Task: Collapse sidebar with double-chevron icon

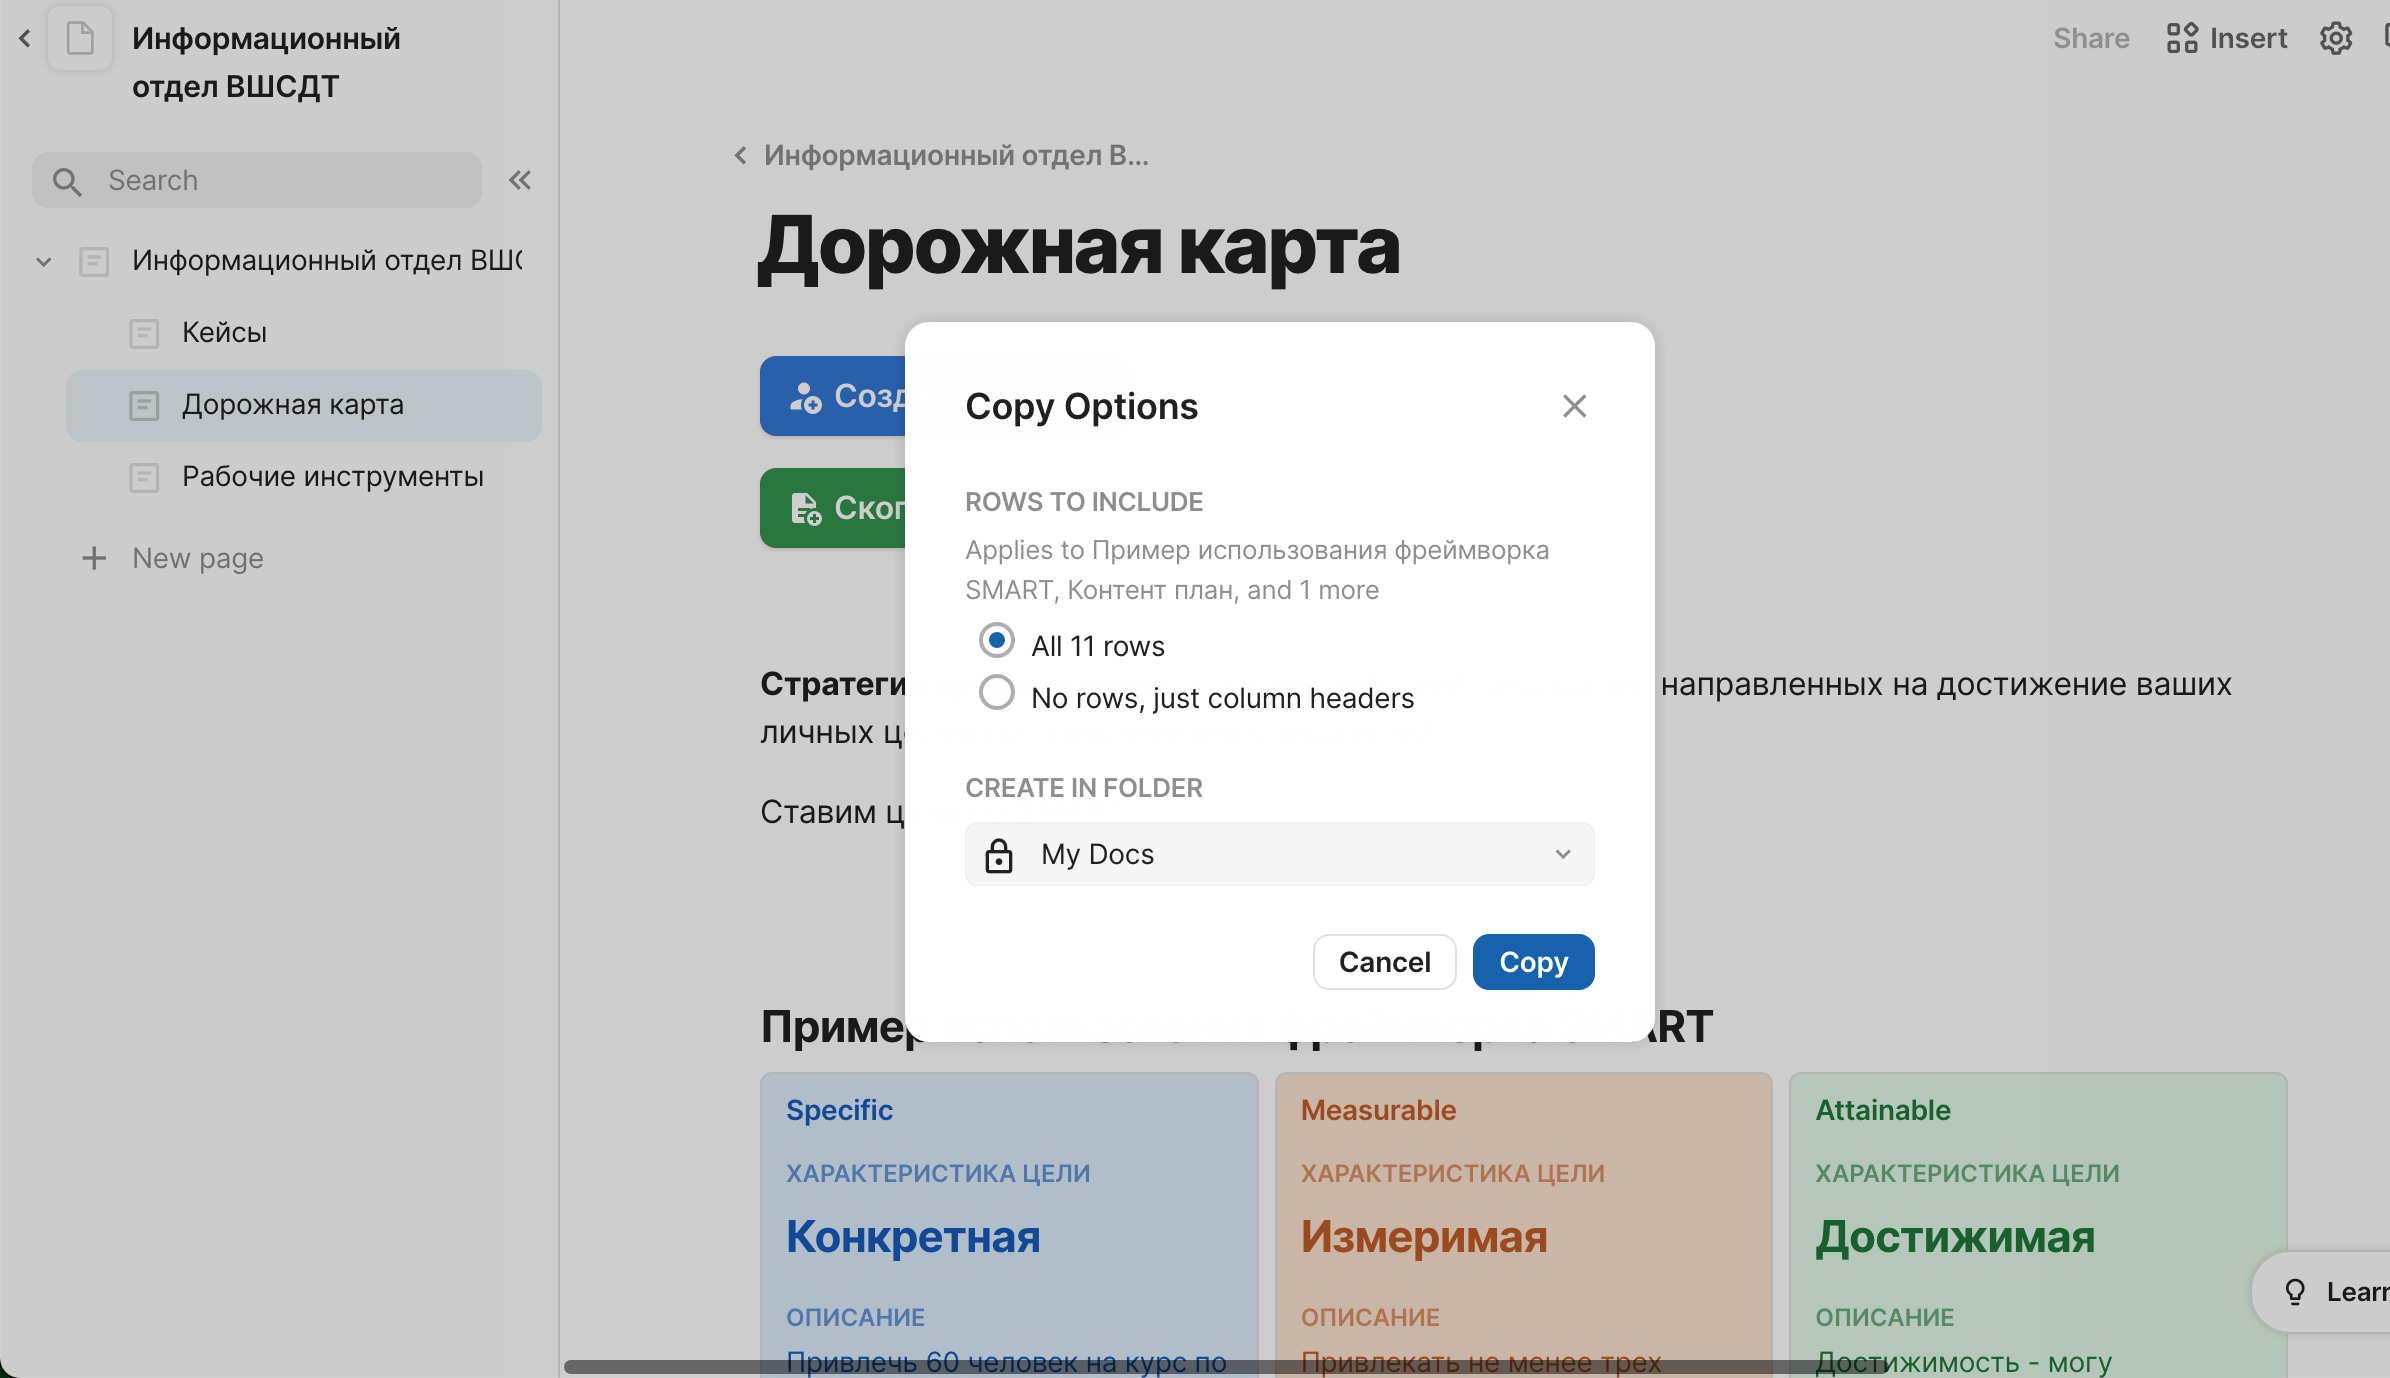Action: coord(519,180)
